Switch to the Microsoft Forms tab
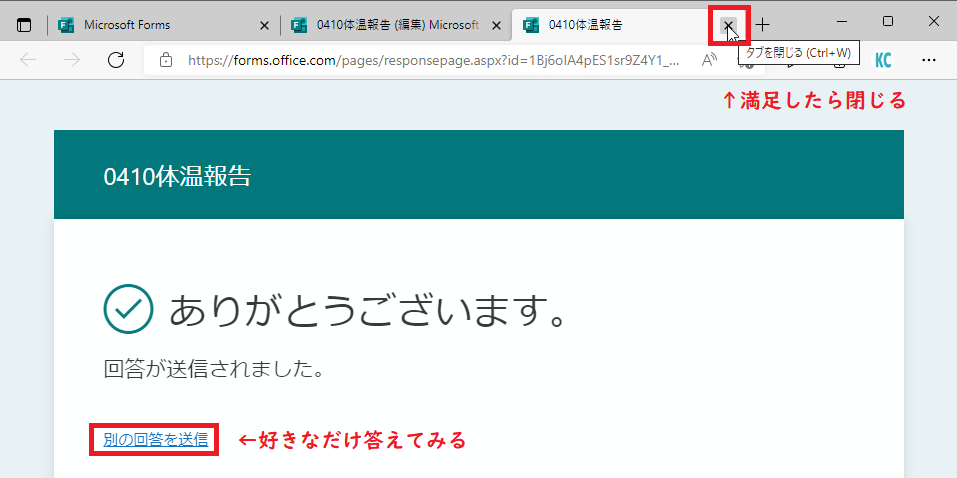957x478 pixels. (x=164, y=25)
